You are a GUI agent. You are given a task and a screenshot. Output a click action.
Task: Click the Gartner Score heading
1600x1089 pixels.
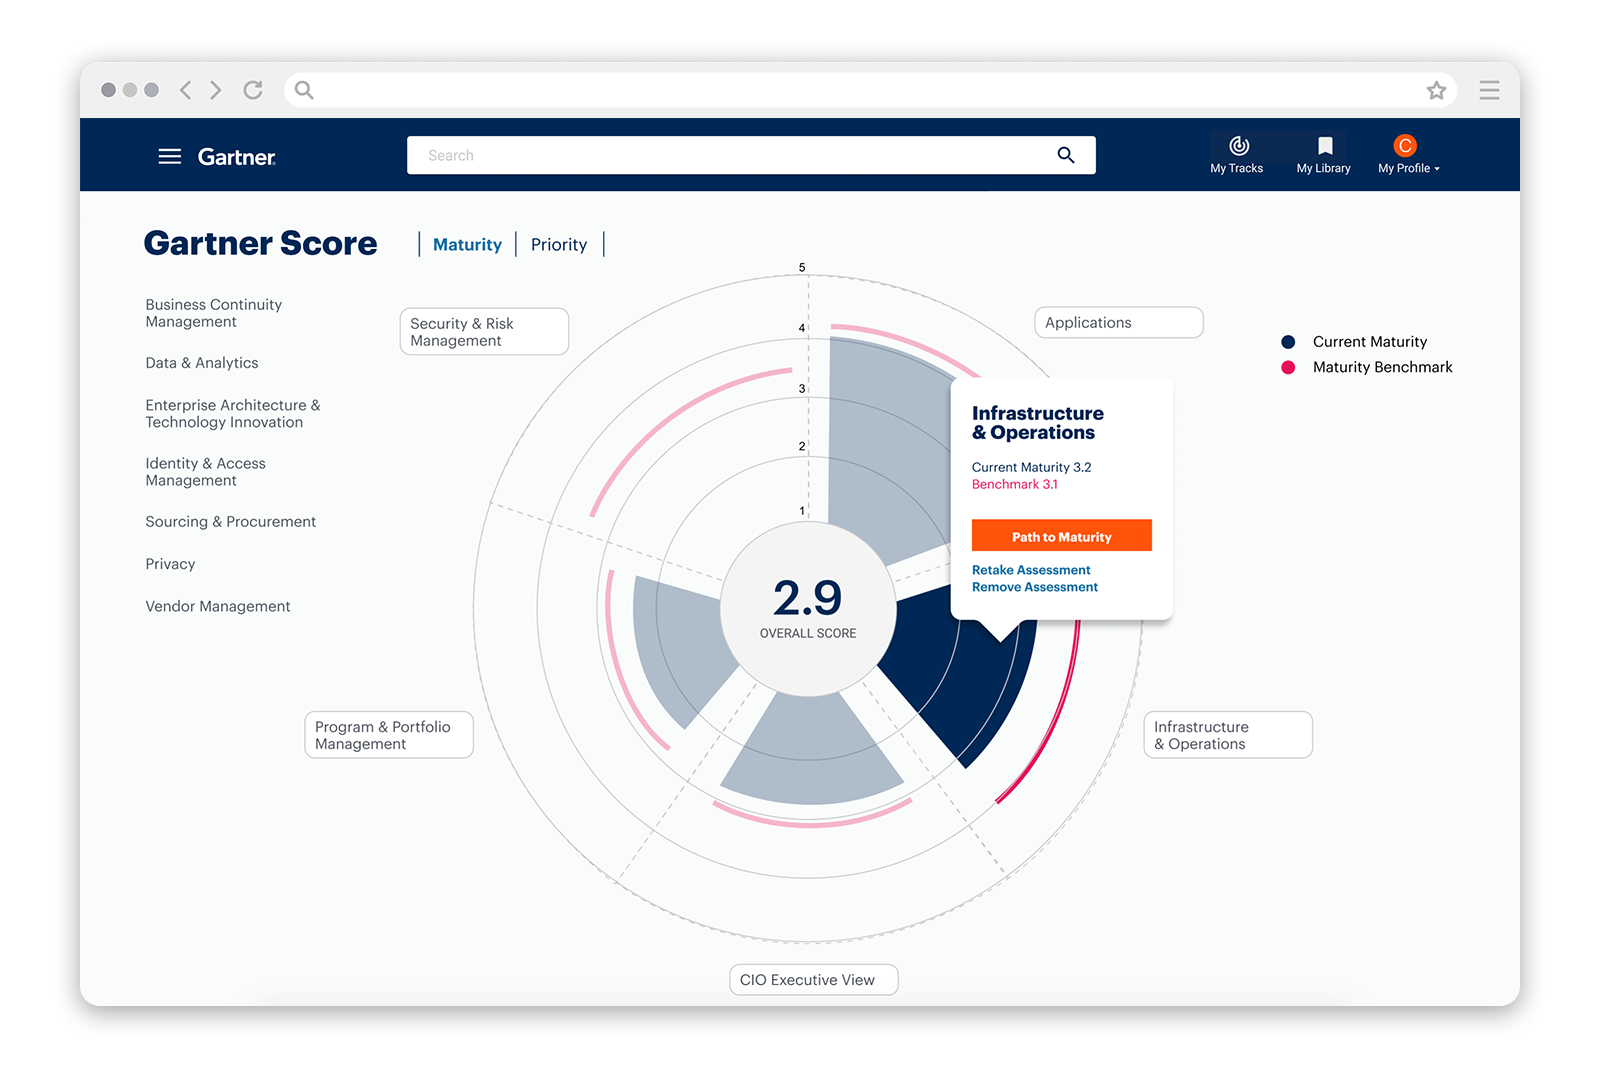coord(261,243)
